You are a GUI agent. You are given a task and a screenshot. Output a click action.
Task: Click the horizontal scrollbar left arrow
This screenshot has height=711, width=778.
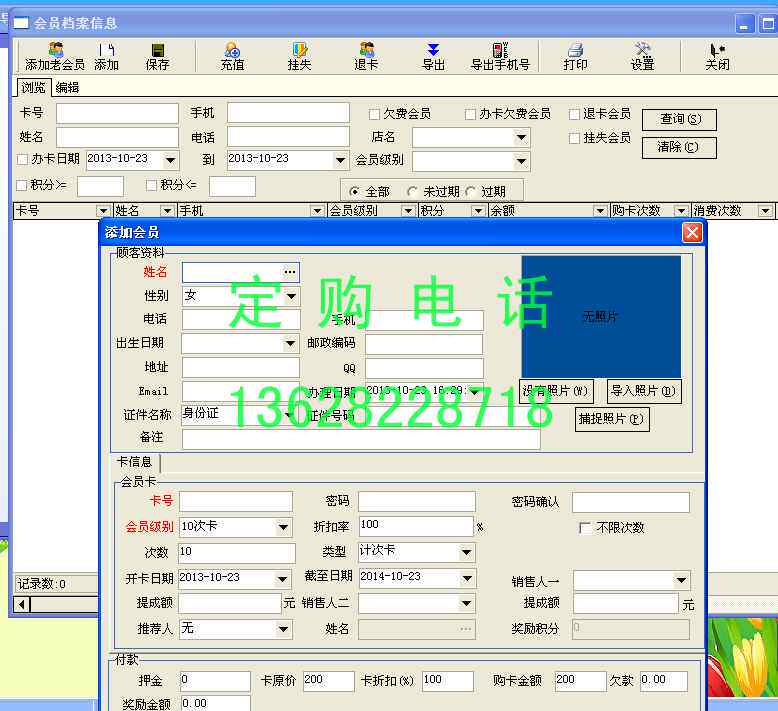21,605
